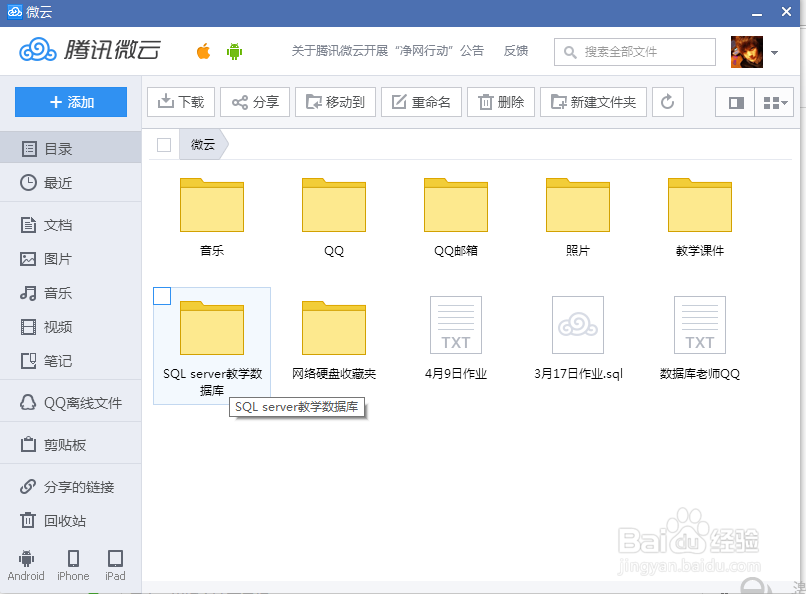
Task: Select the 4月9日作业 TXT file icon
Action: tap(456, 325)
